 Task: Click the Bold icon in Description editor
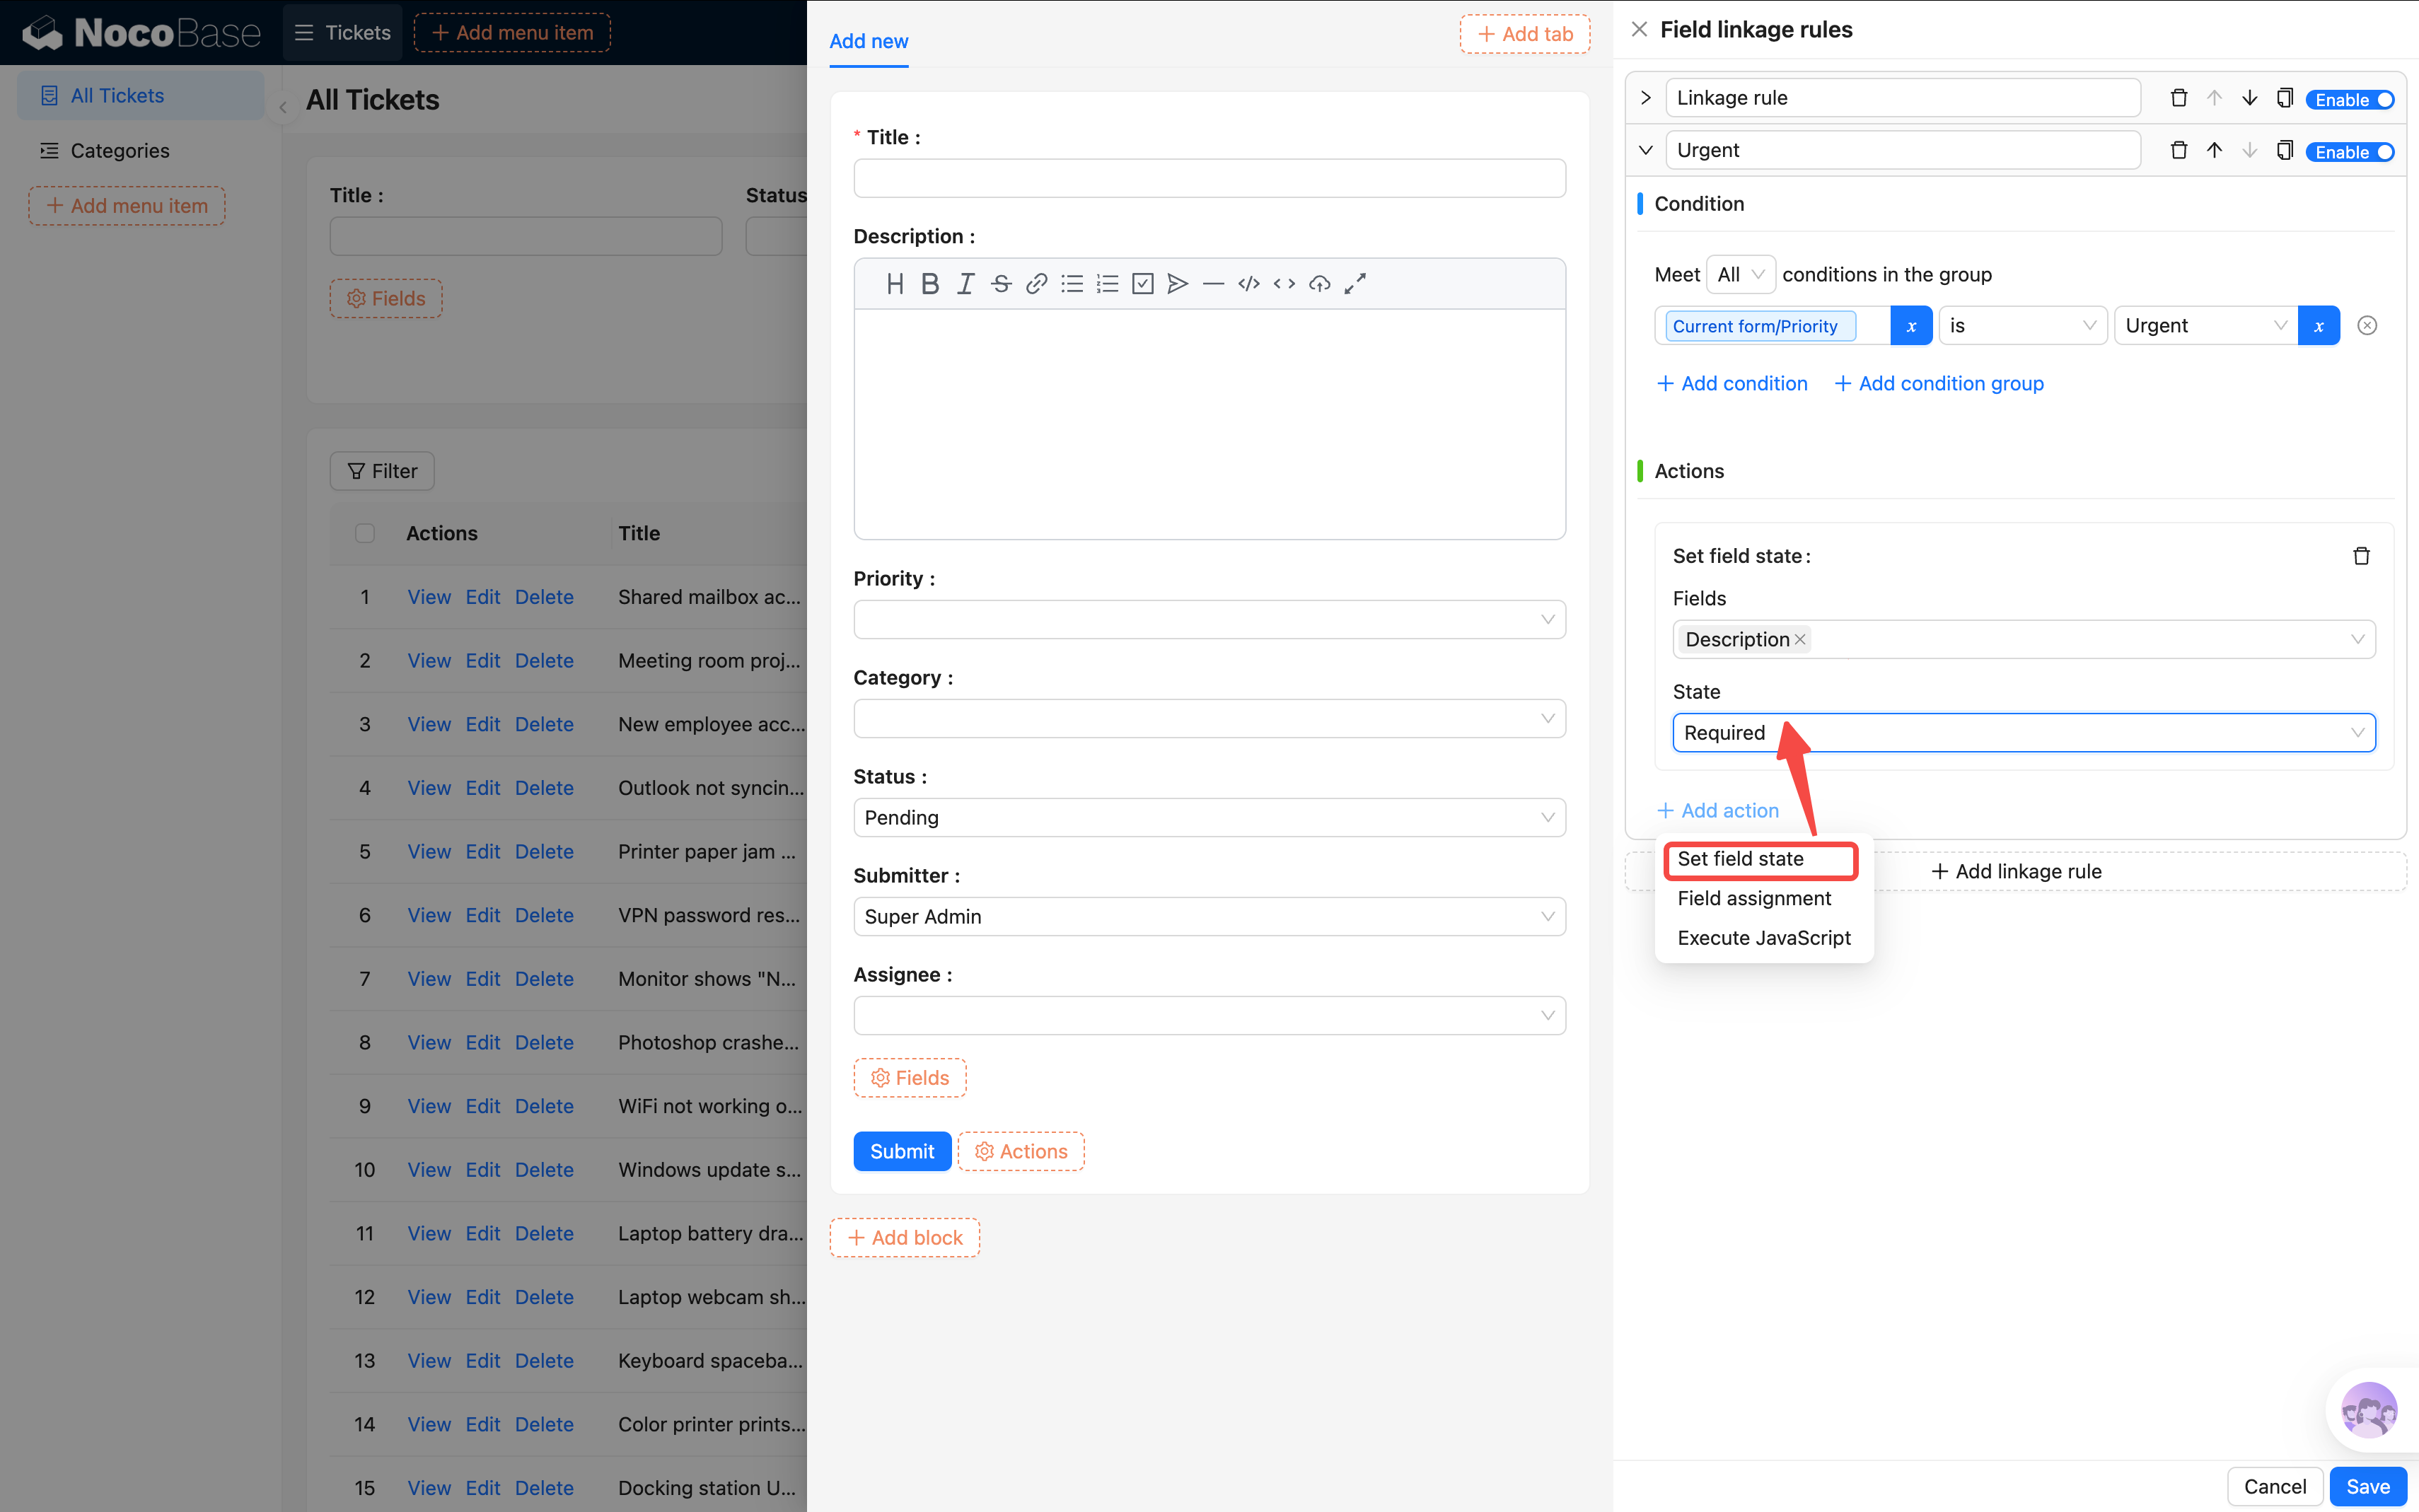[930, 284]
